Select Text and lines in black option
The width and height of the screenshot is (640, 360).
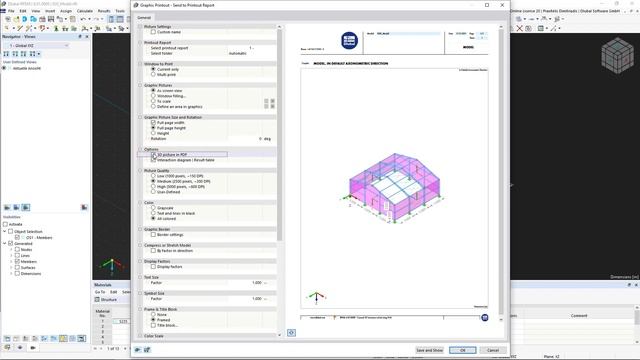(153, 213)
